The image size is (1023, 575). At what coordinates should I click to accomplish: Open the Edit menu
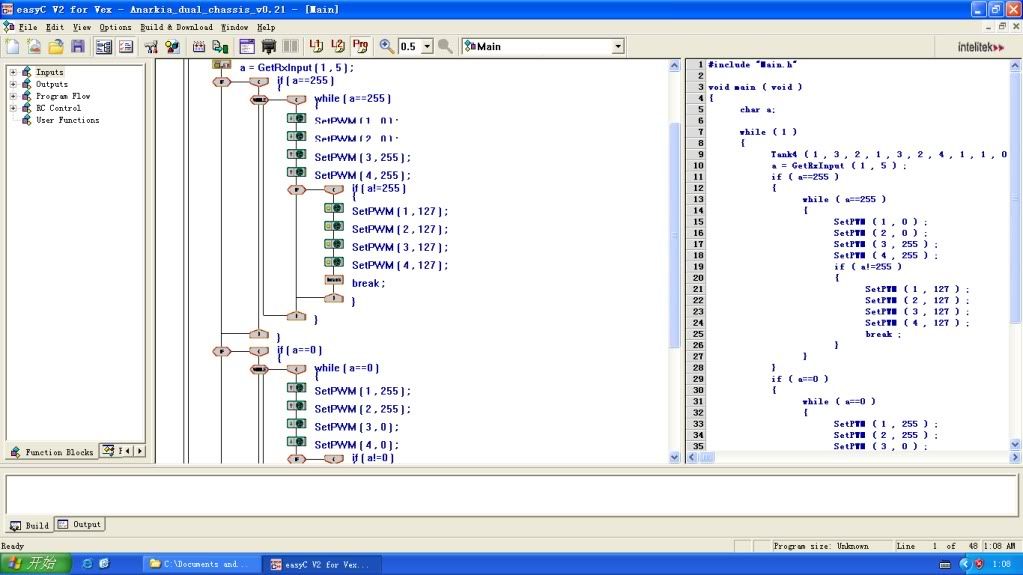[x=55, y=27]
